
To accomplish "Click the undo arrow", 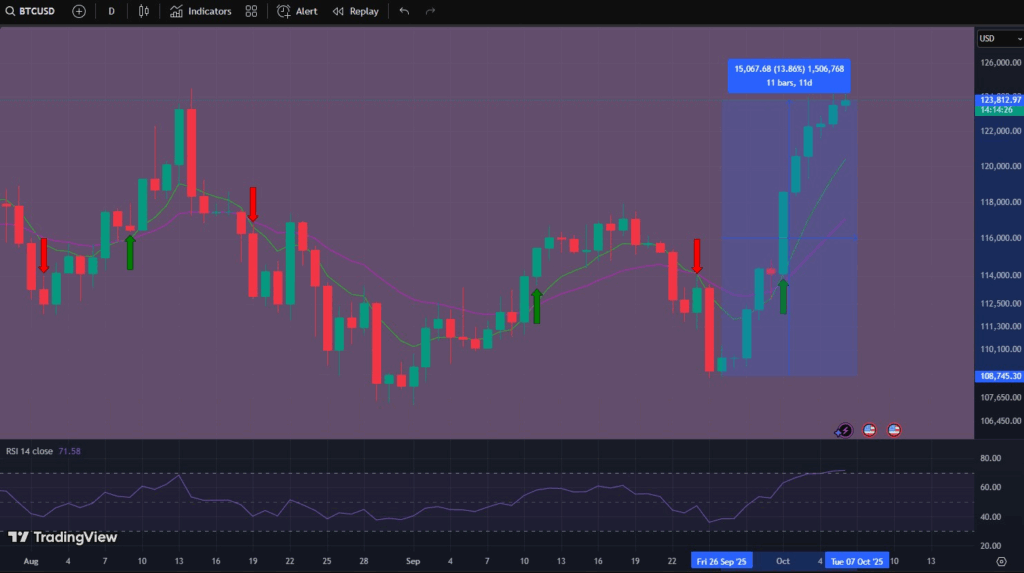I will (x=404, y=11).
